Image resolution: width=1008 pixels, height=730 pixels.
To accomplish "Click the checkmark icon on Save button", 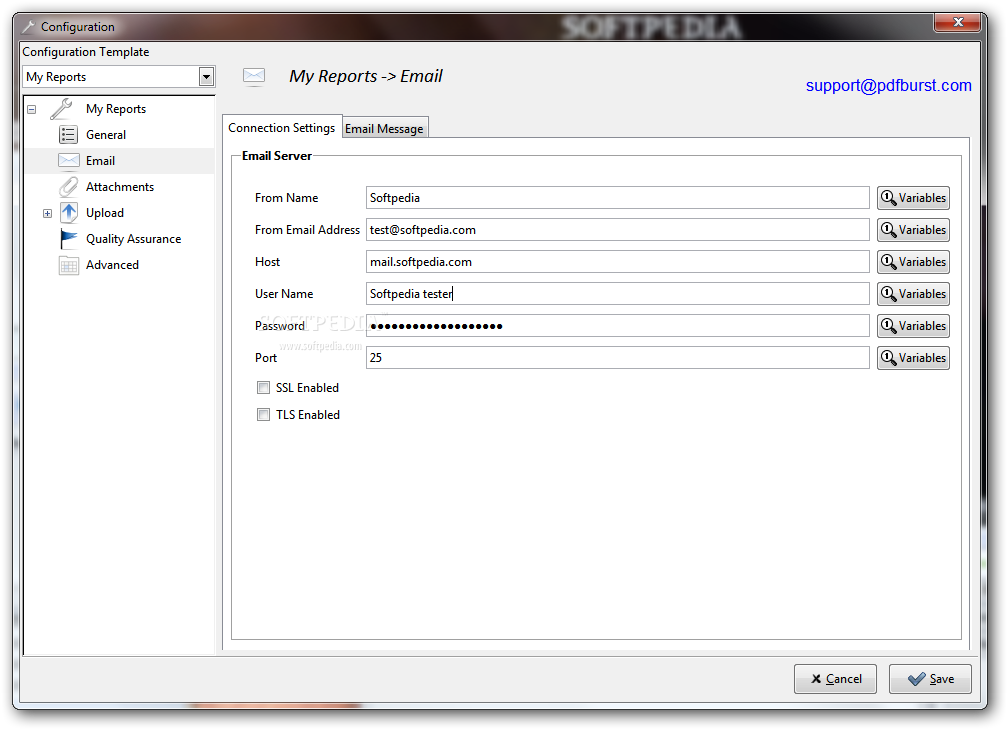I will coord(917,679).
